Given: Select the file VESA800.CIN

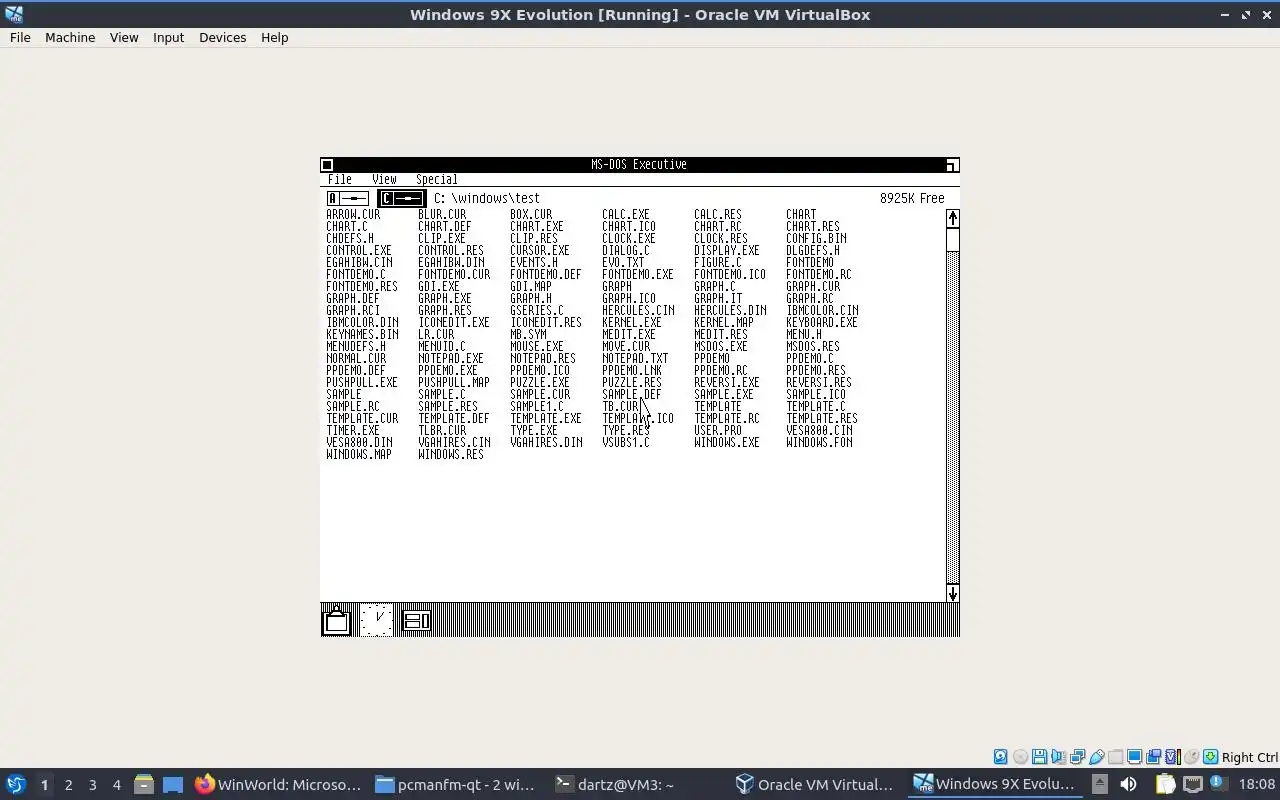Looking at the screenshot, I should pyautogui.click(x=819, y=430).
